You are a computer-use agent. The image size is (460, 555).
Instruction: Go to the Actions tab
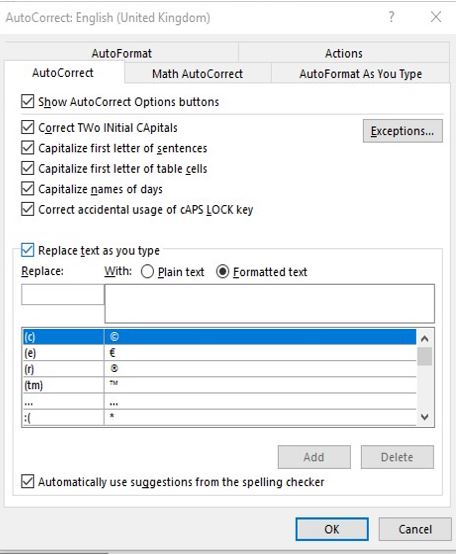tap(344, 53)
